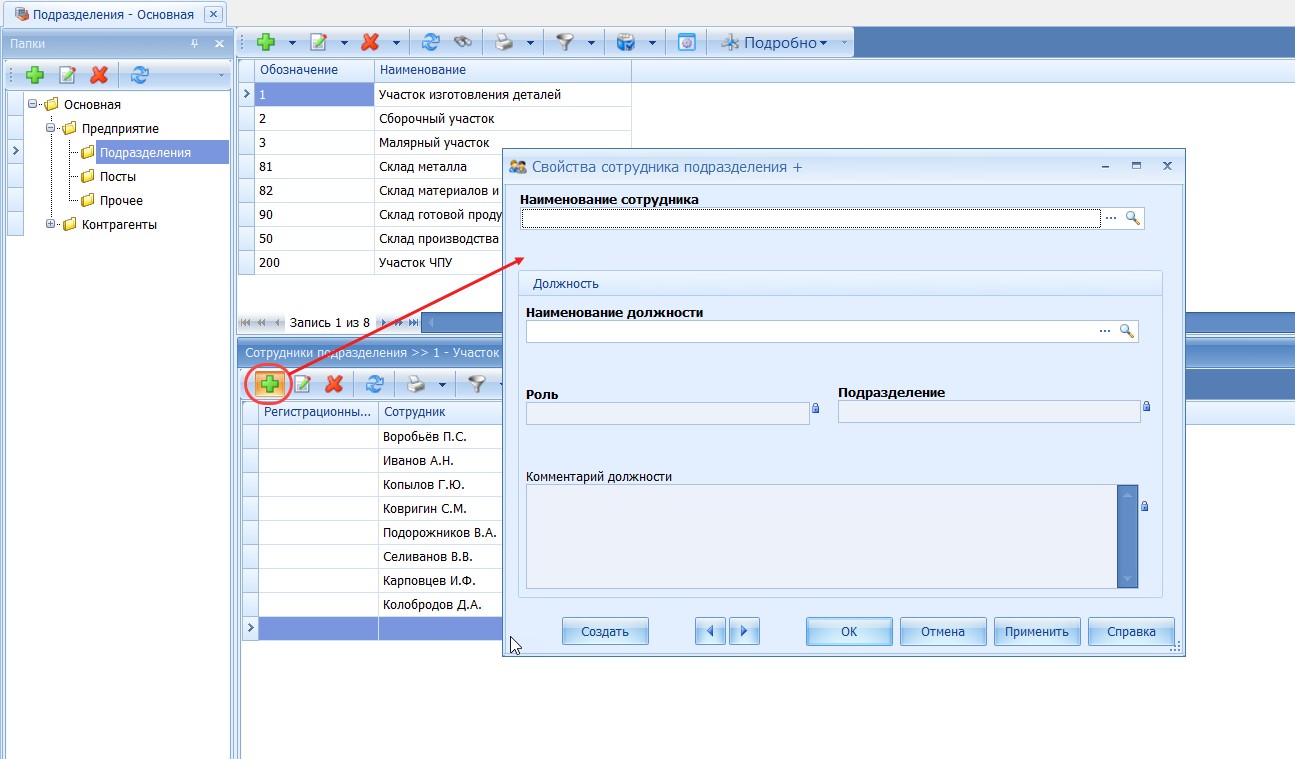
Task: Refresh the Папки folder tree
Action: pos(140,75)
